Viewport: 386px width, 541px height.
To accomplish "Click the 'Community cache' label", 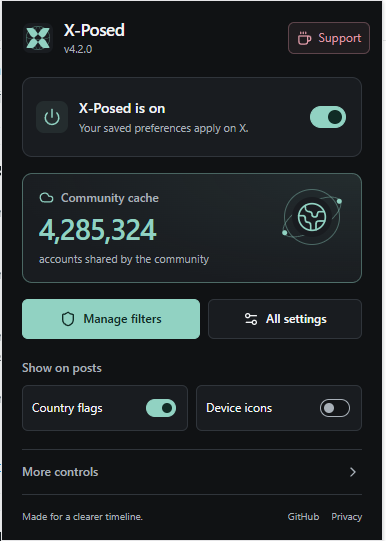I will point(110,198).
